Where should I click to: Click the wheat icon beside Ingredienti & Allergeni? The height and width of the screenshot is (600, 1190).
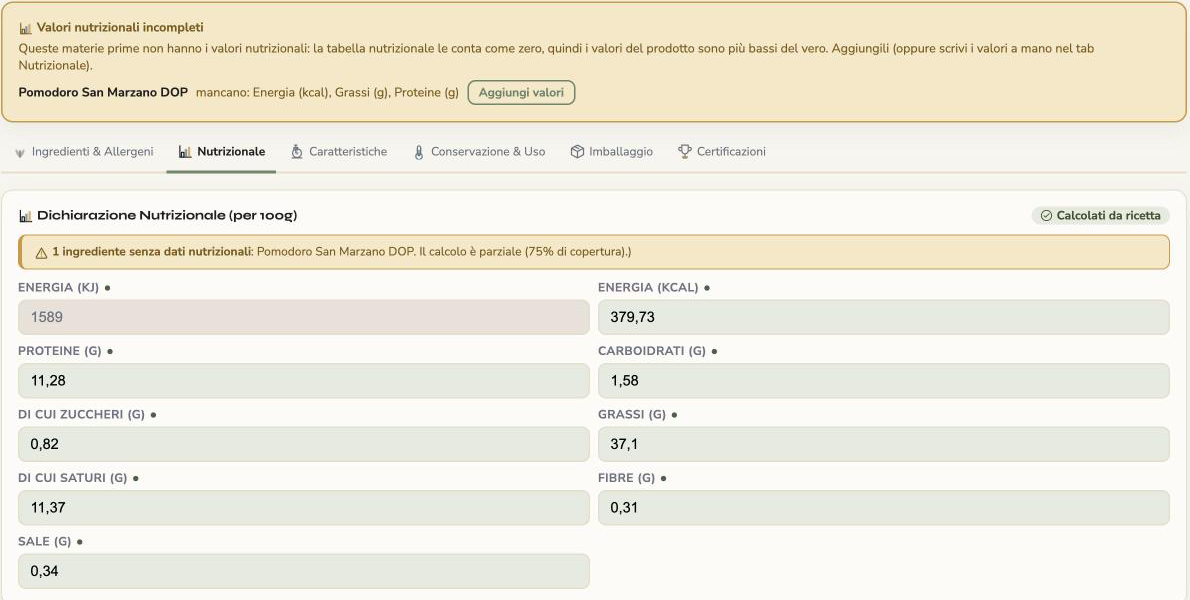click(x=20, y=152)
